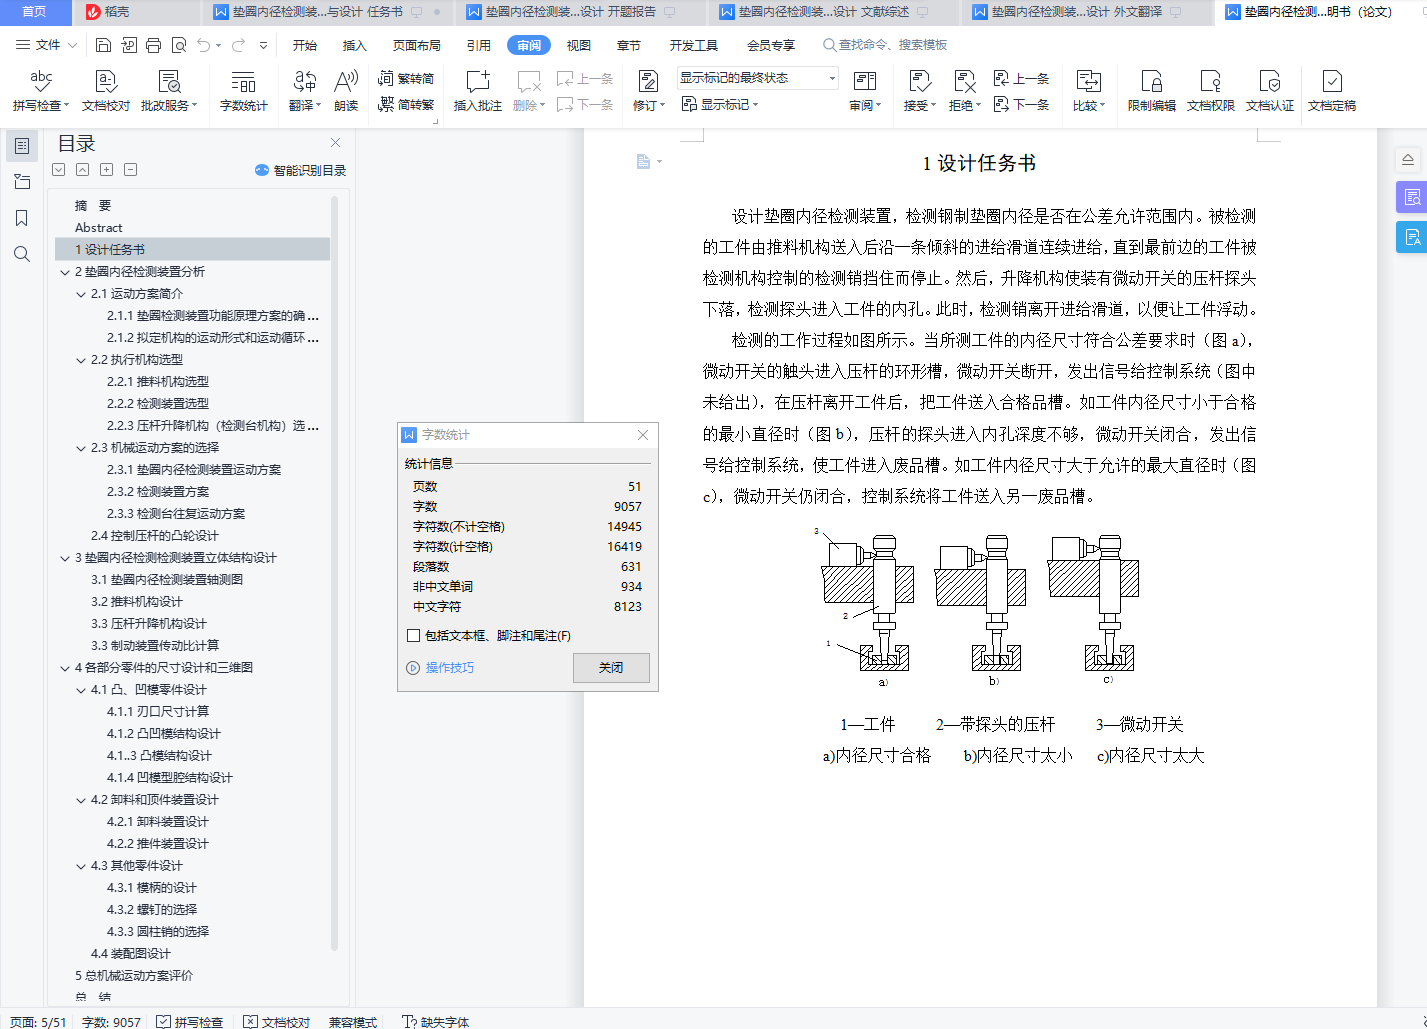Go to 上一条 previous revision near 拒绝
The image size is (1427, 1029).
click(1021, 78)
